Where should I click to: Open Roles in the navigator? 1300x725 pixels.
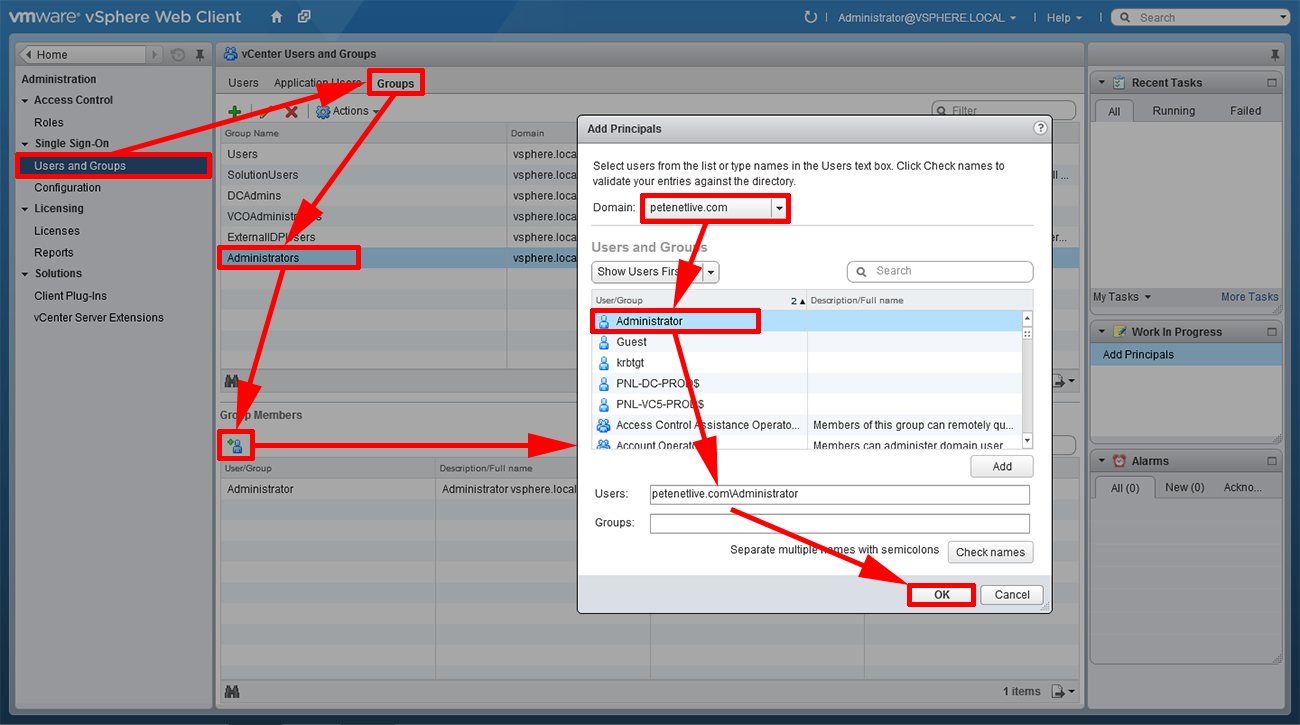(49, 123)
